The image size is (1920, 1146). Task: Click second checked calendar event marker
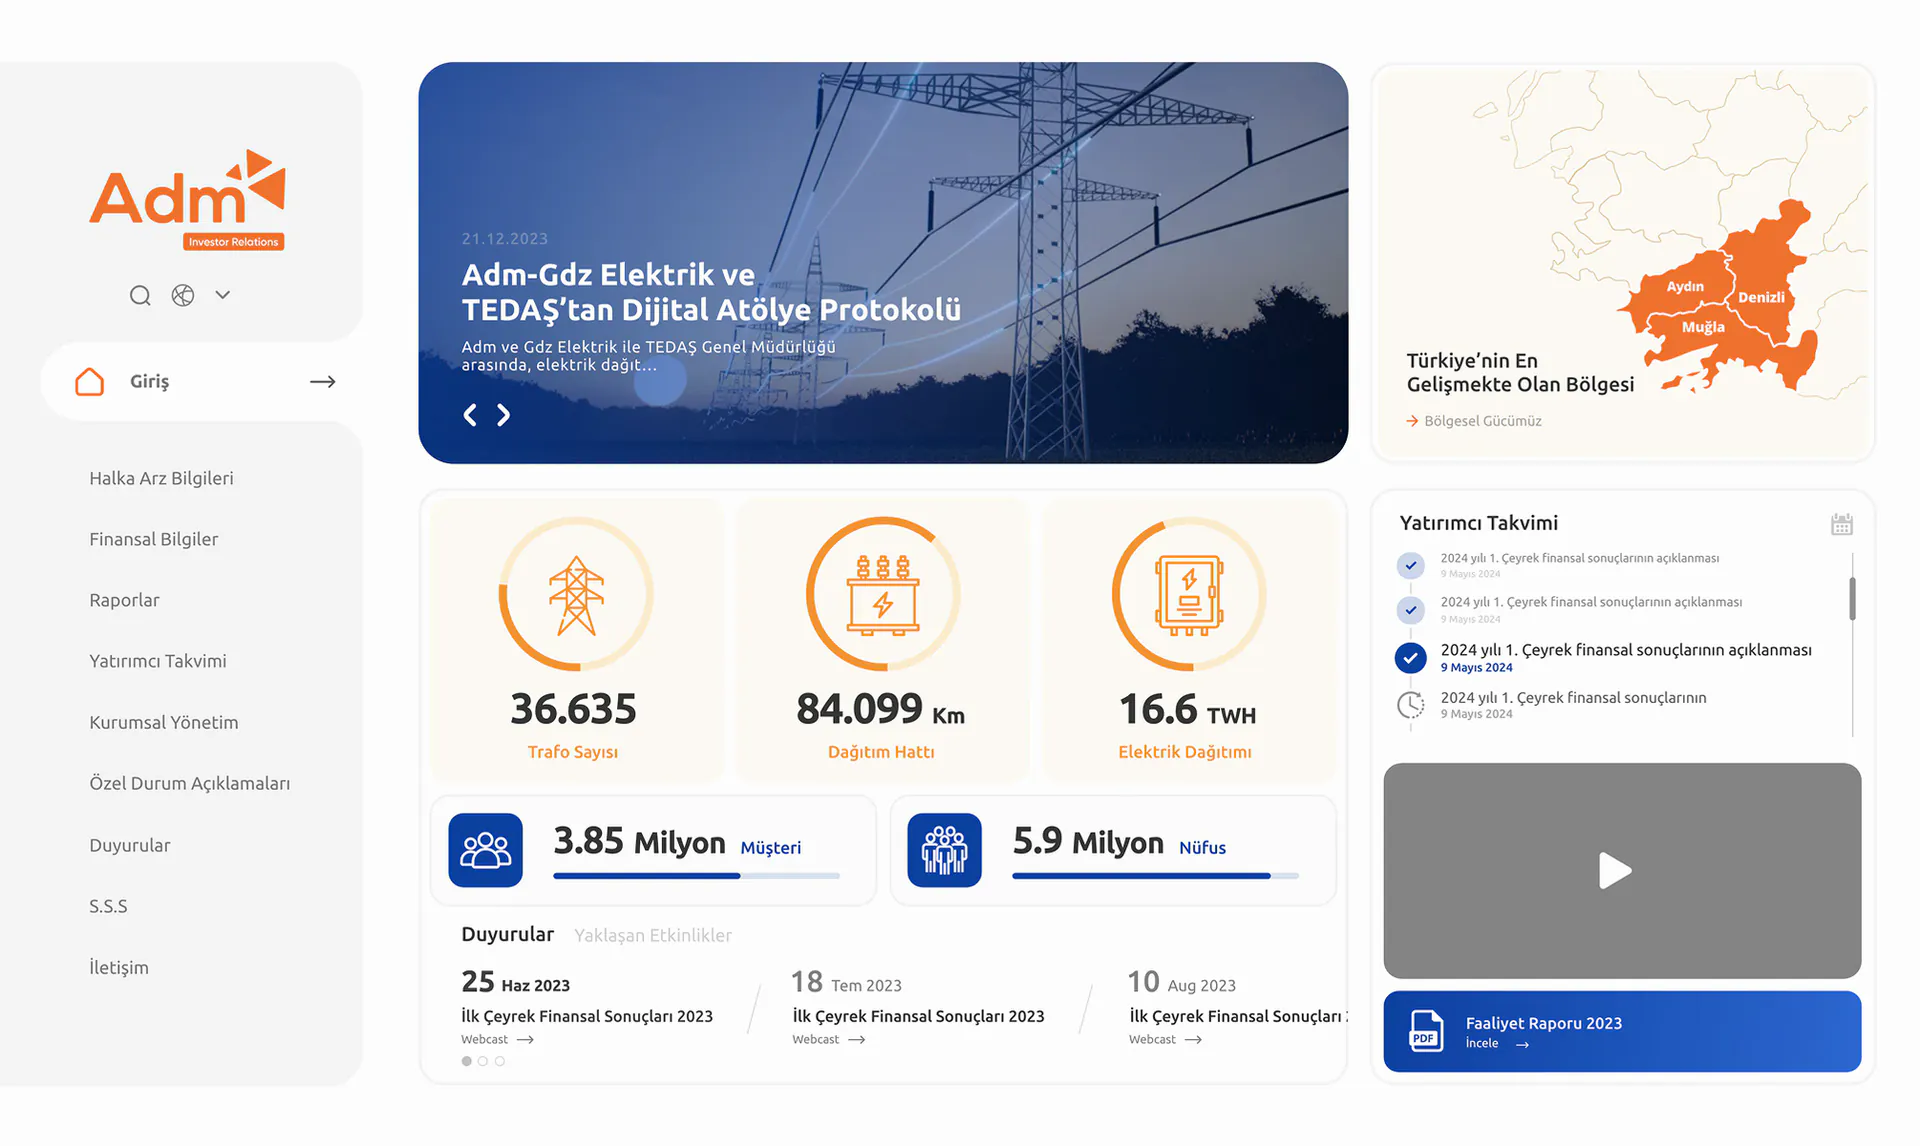[x=1411, y=609]
